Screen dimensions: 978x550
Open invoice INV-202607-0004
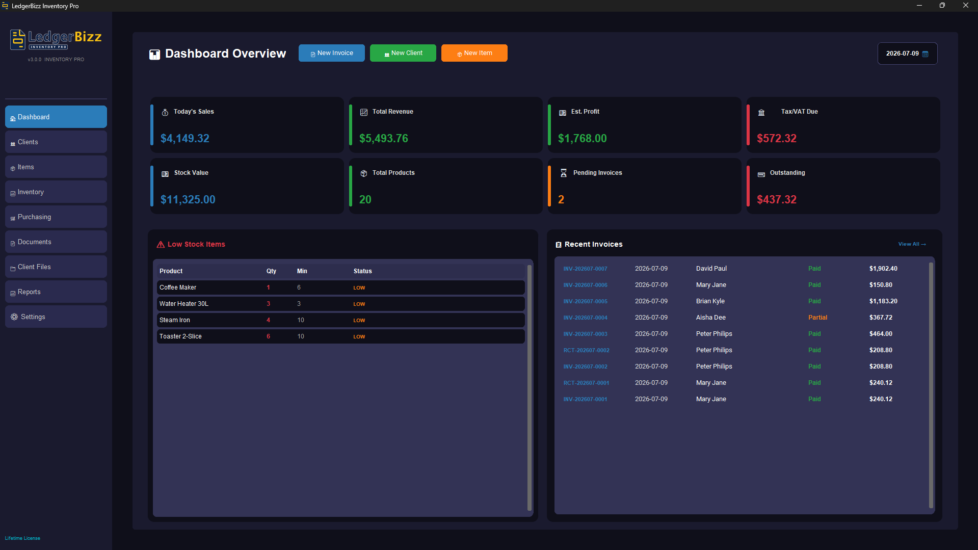pos(585,317)
